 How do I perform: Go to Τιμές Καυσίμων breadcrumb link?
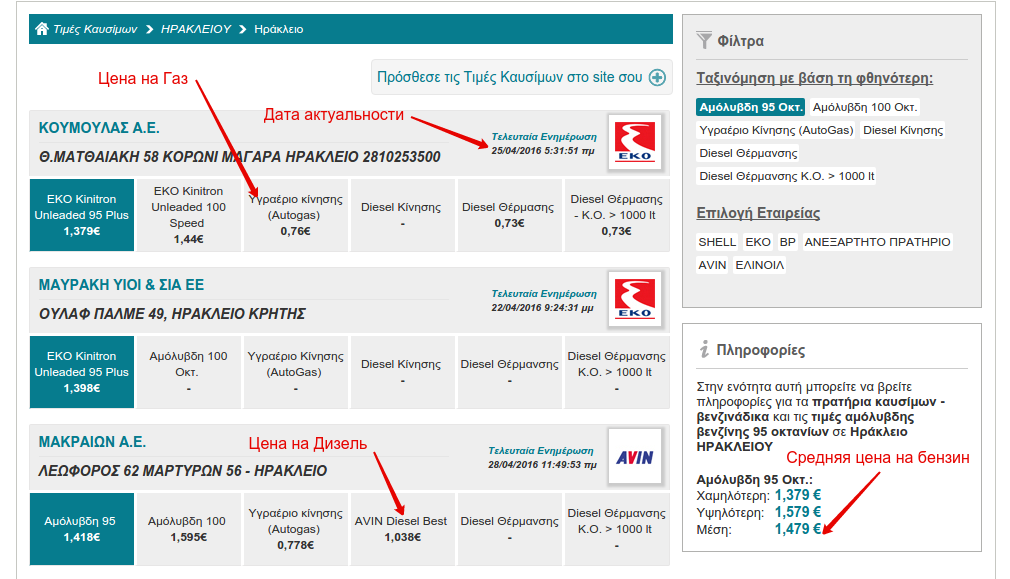(x=95, y=29)
